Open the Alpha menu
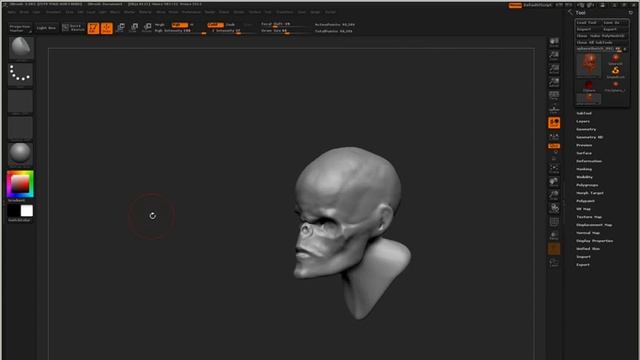 (x=12, y=12)
